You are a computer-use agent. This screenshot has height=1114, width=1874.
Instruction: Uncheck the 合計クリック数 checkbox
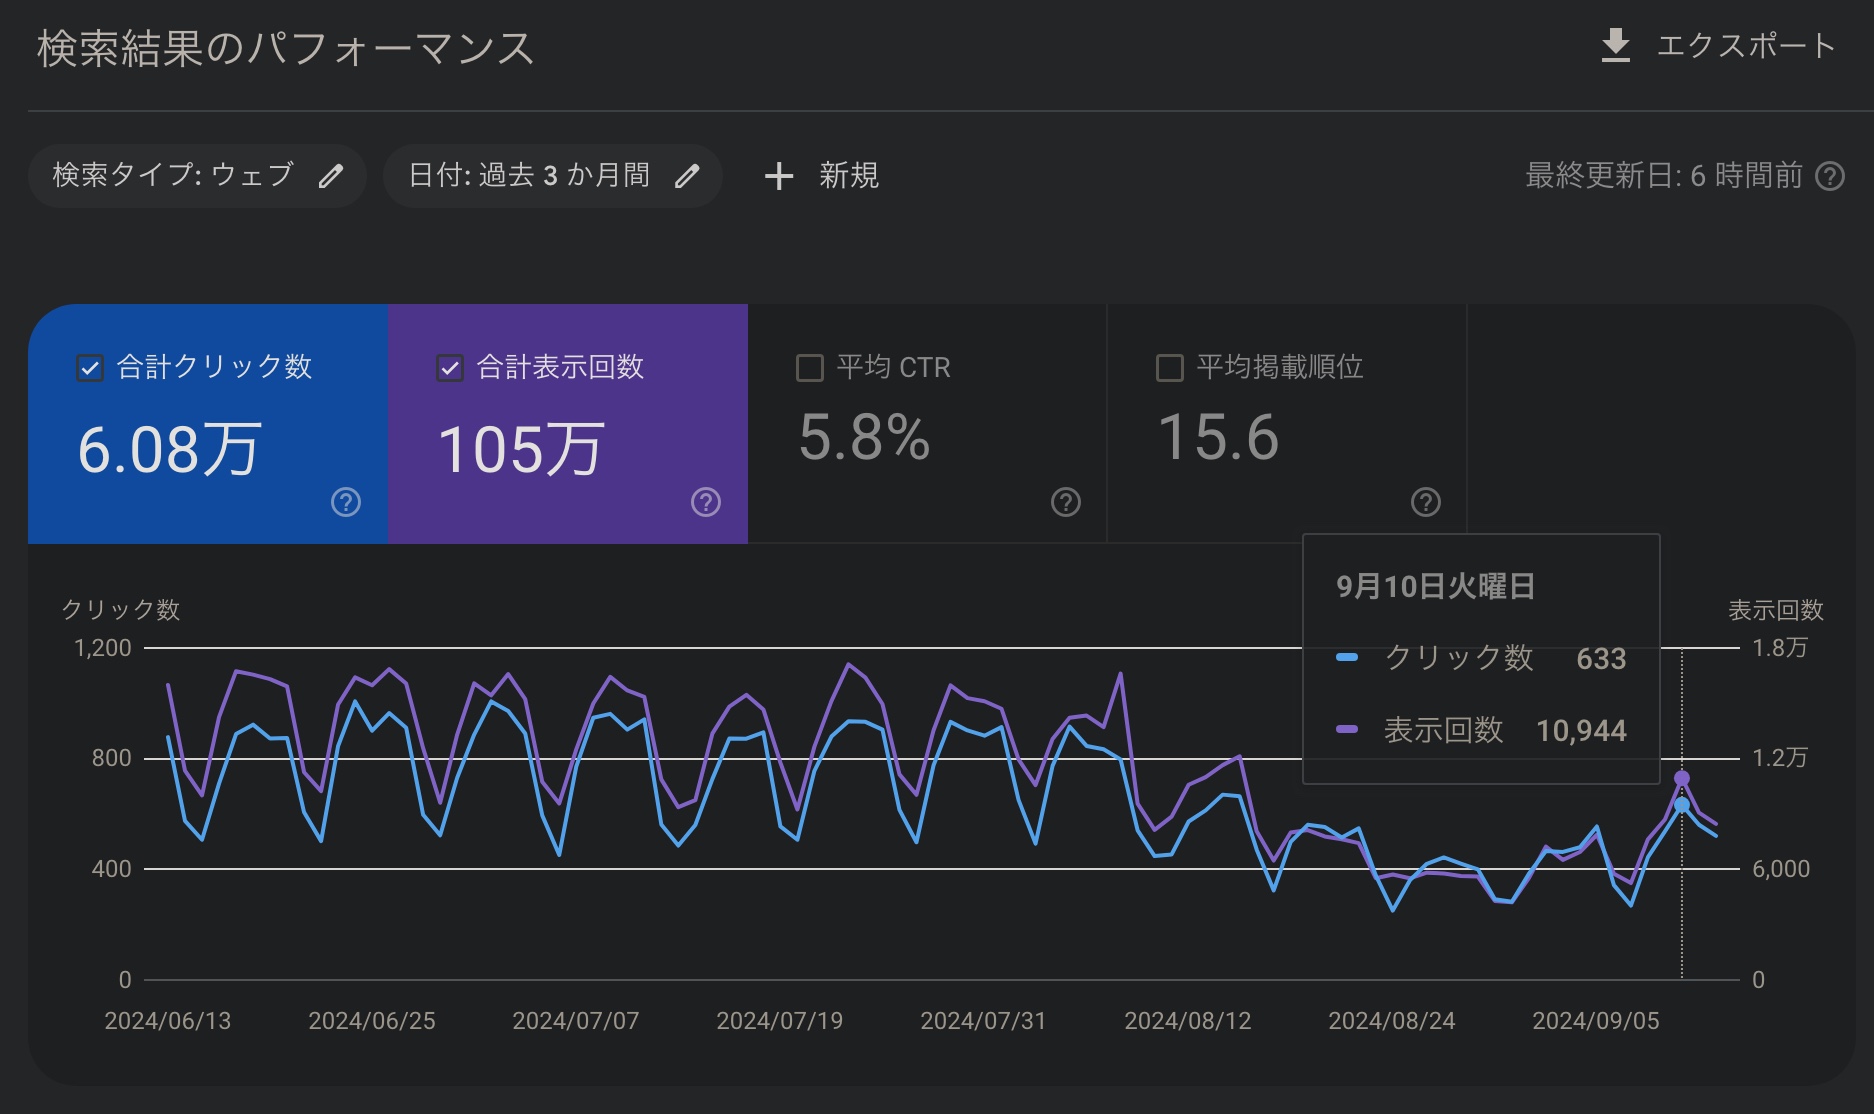(90, 368)
